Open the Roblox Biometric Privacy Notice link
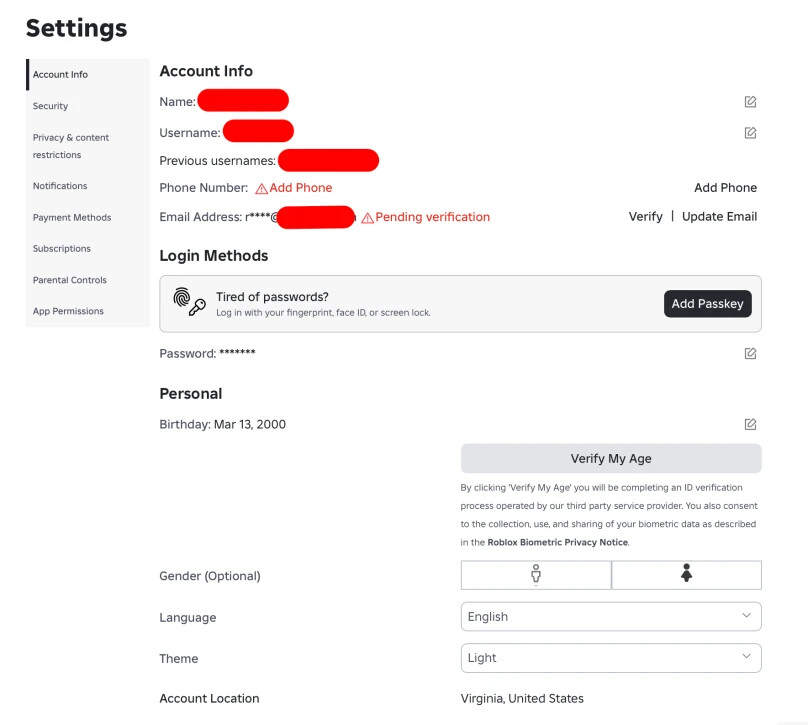The width and height of the screenshot is (808, 725). (x=558, y=542)
